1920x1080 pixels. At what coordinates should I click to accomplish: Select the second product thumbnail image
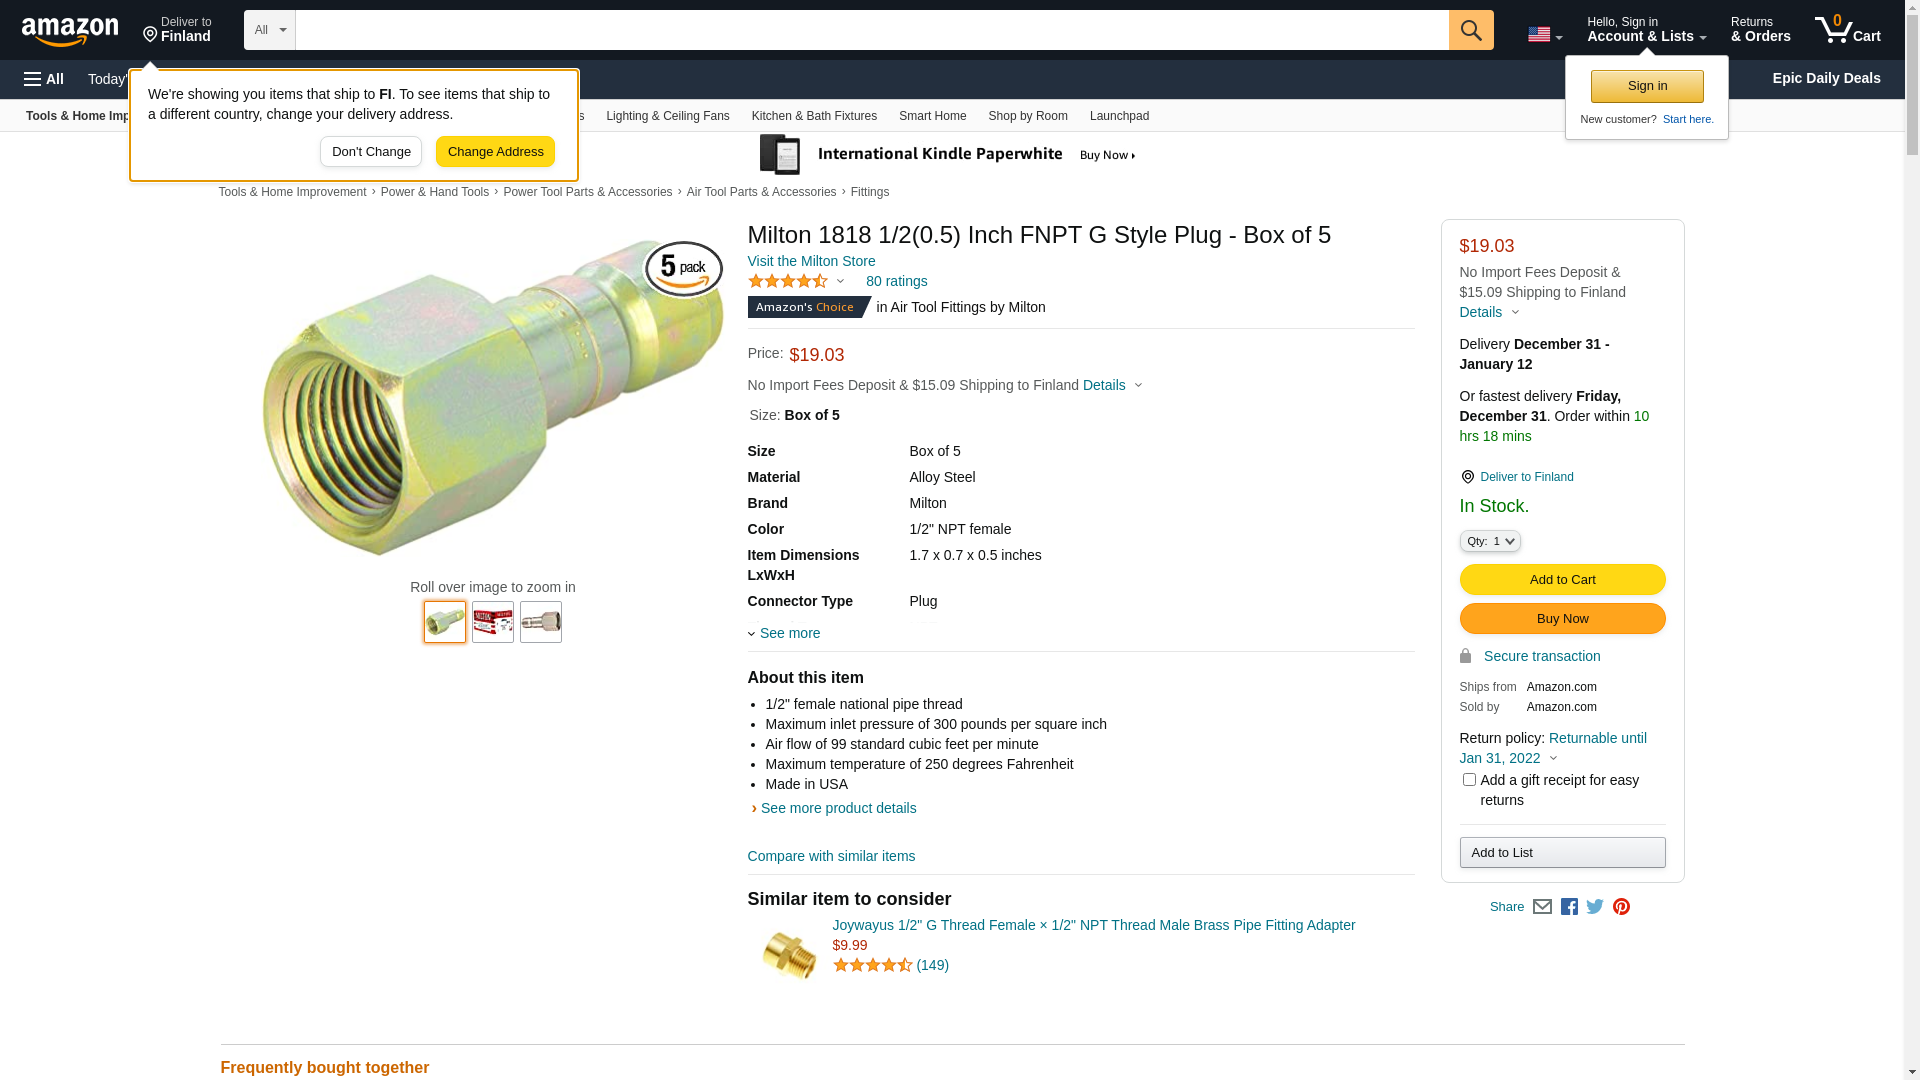click(x=493, y=622)
